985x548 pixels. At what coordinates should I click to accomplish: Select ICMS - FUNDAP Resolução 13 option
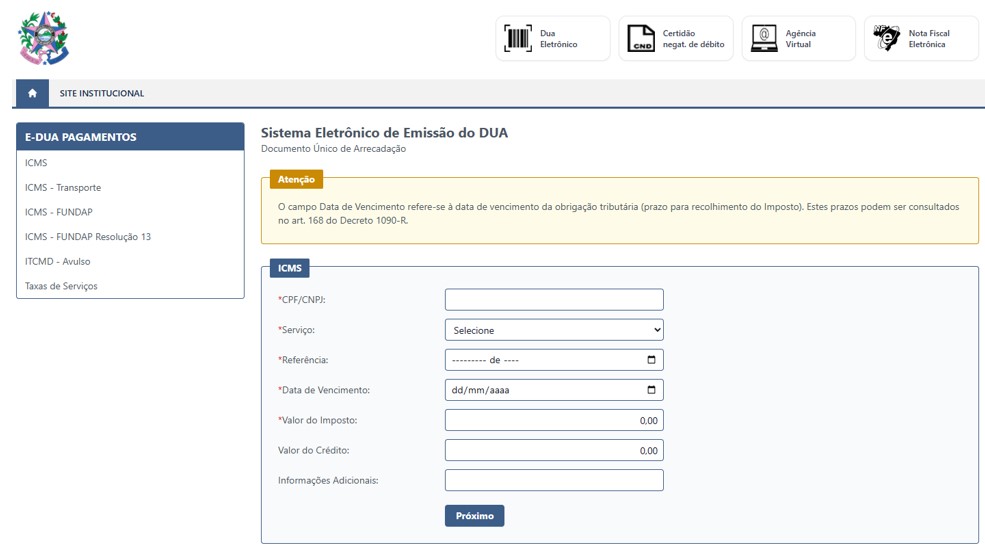click(x=88, y=237)
